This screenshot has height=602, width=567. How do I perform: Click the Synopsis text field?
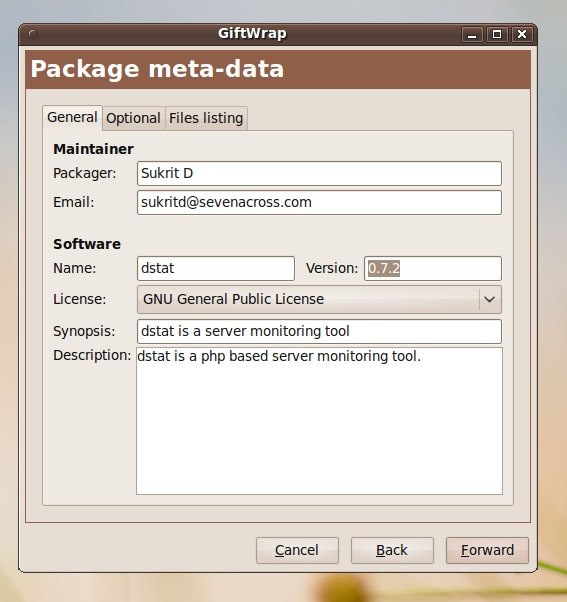(x=319, y=331)
